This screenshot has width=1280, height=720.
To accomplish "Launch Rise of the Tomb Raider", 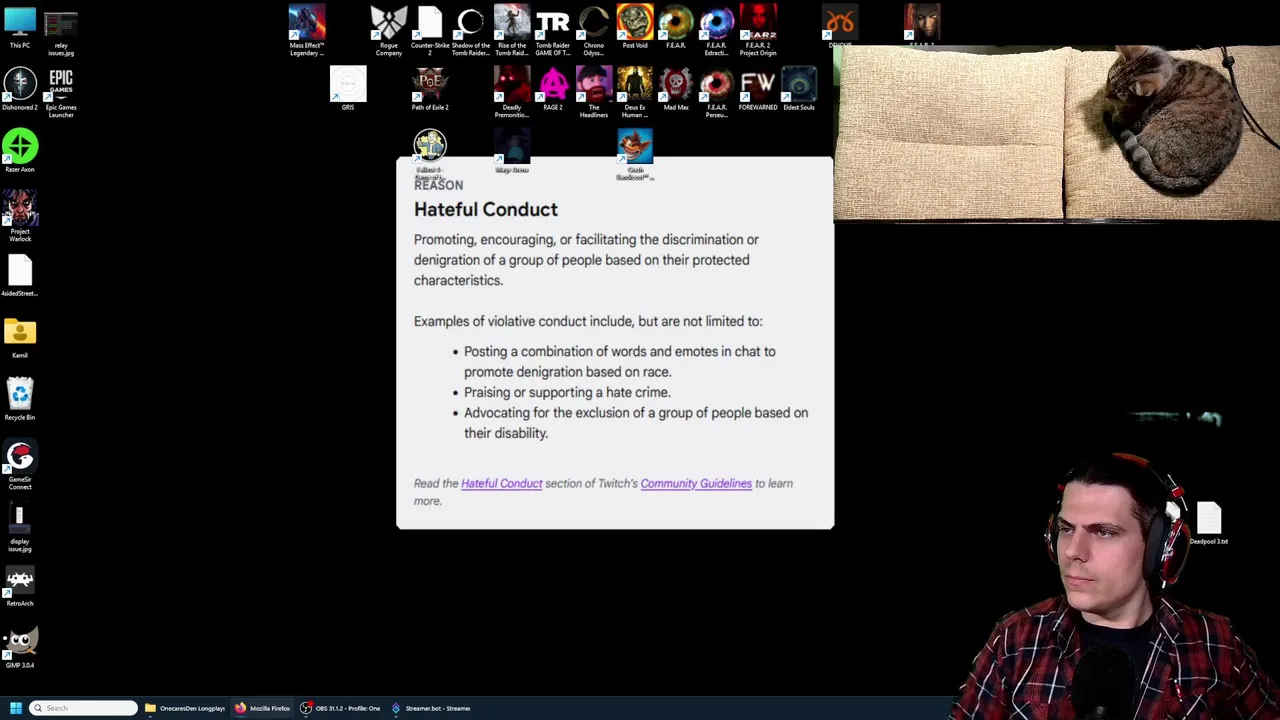I will tap(512, 31).
